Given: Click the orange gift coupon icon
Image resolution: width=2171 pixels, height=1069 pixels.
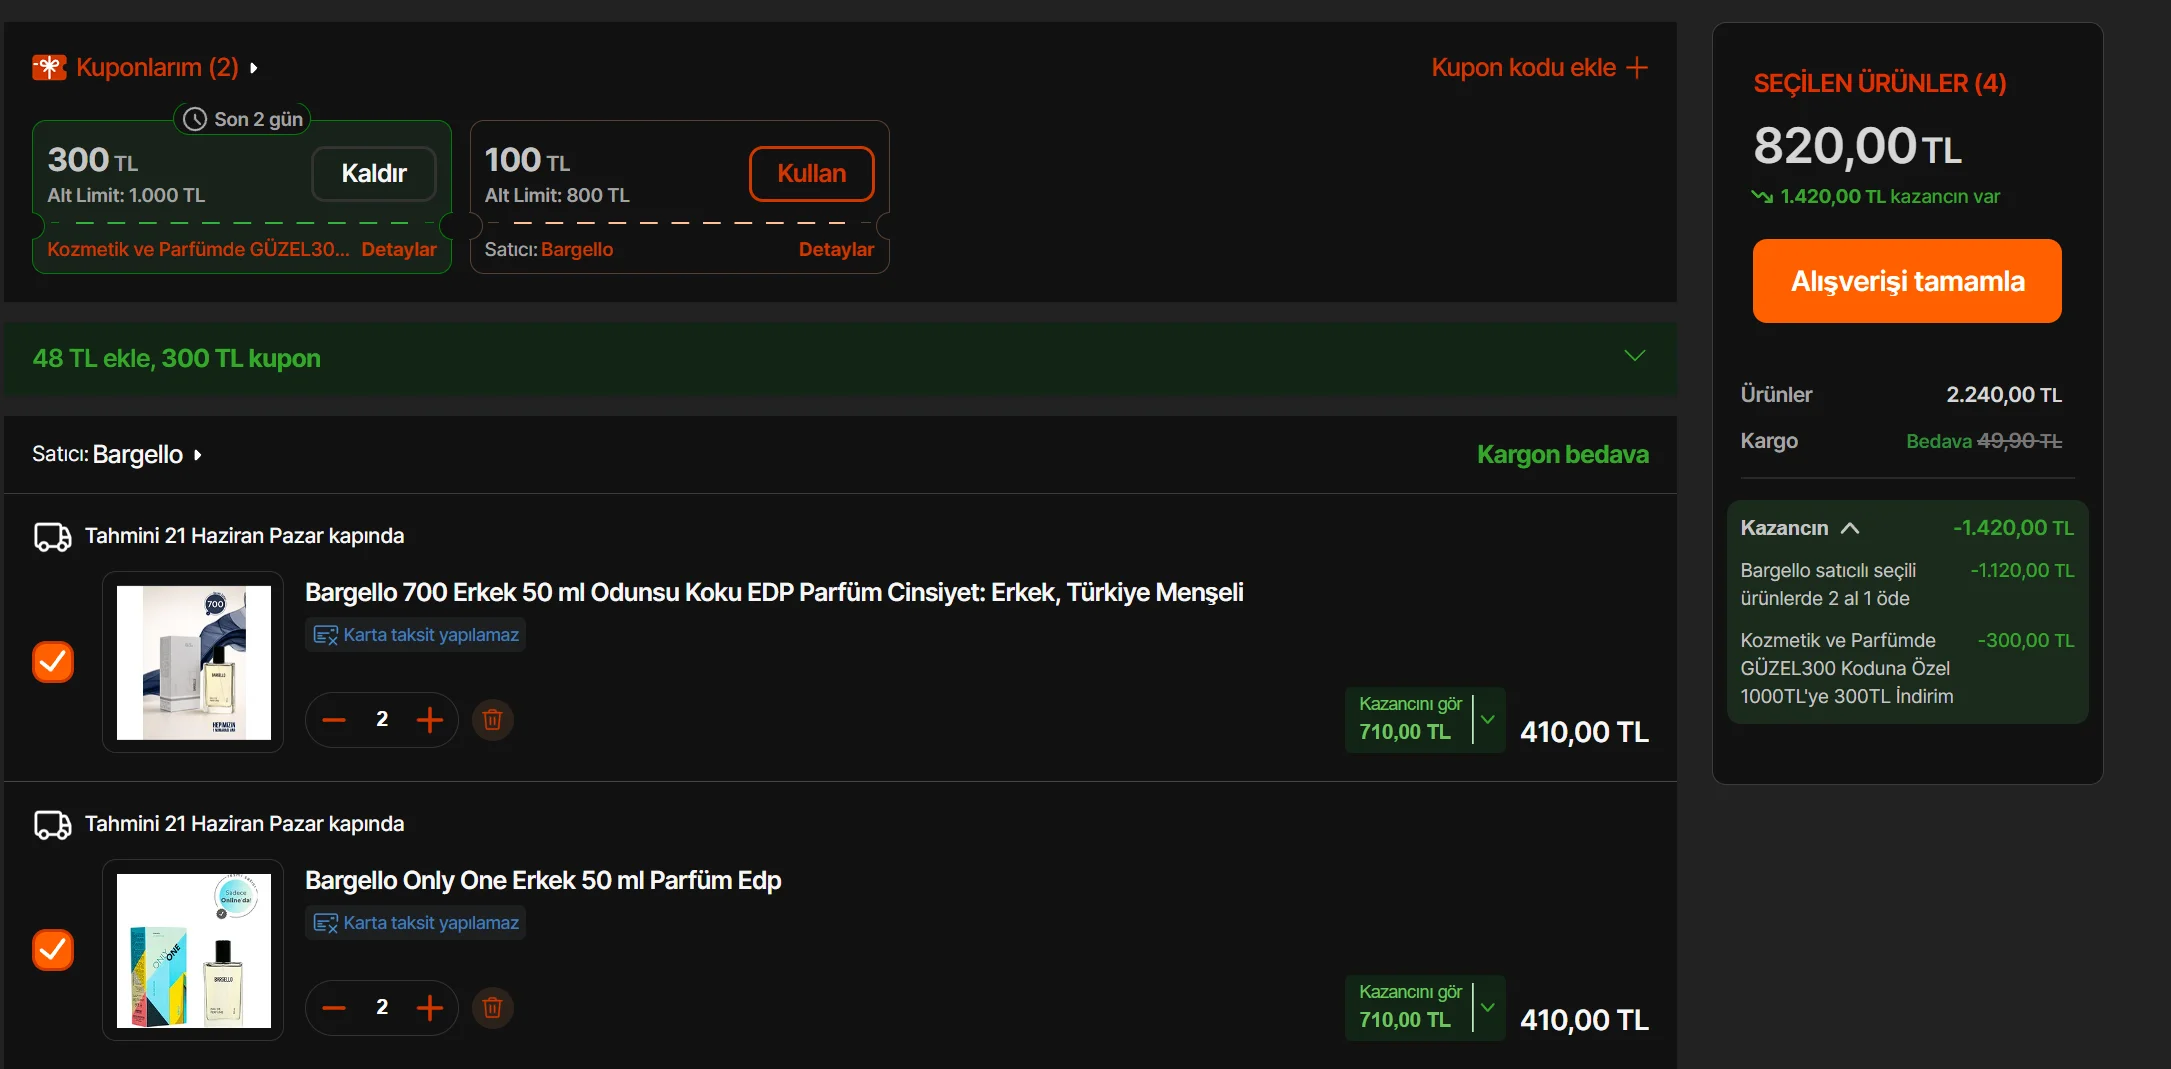Looking at the screenshot, I should point(49,67).
